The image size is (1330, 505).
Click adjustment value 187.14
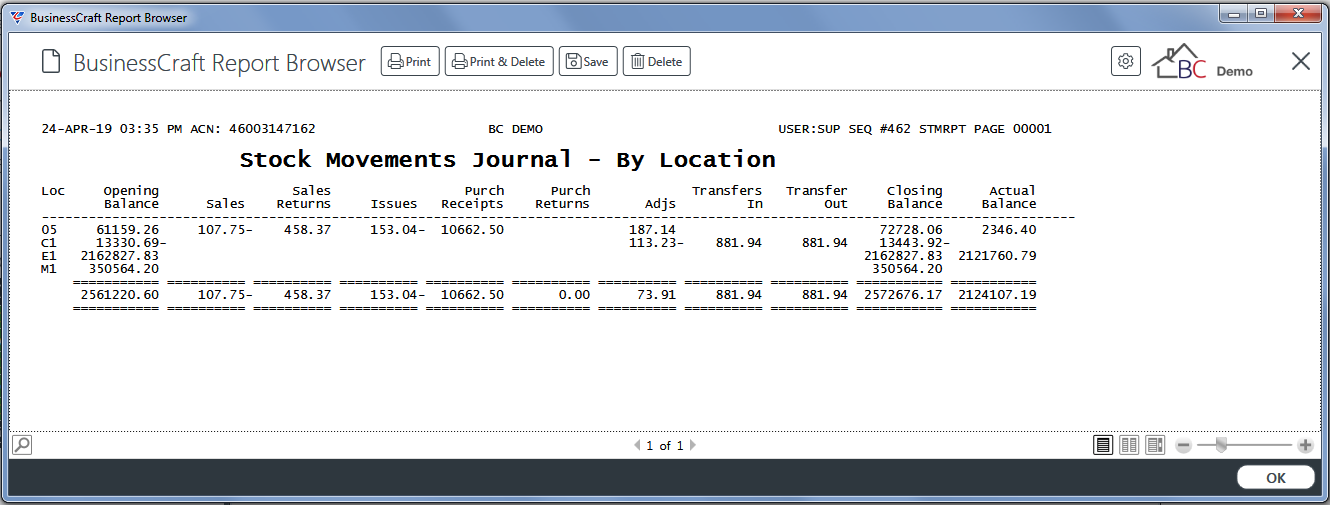tap(652, 230)
